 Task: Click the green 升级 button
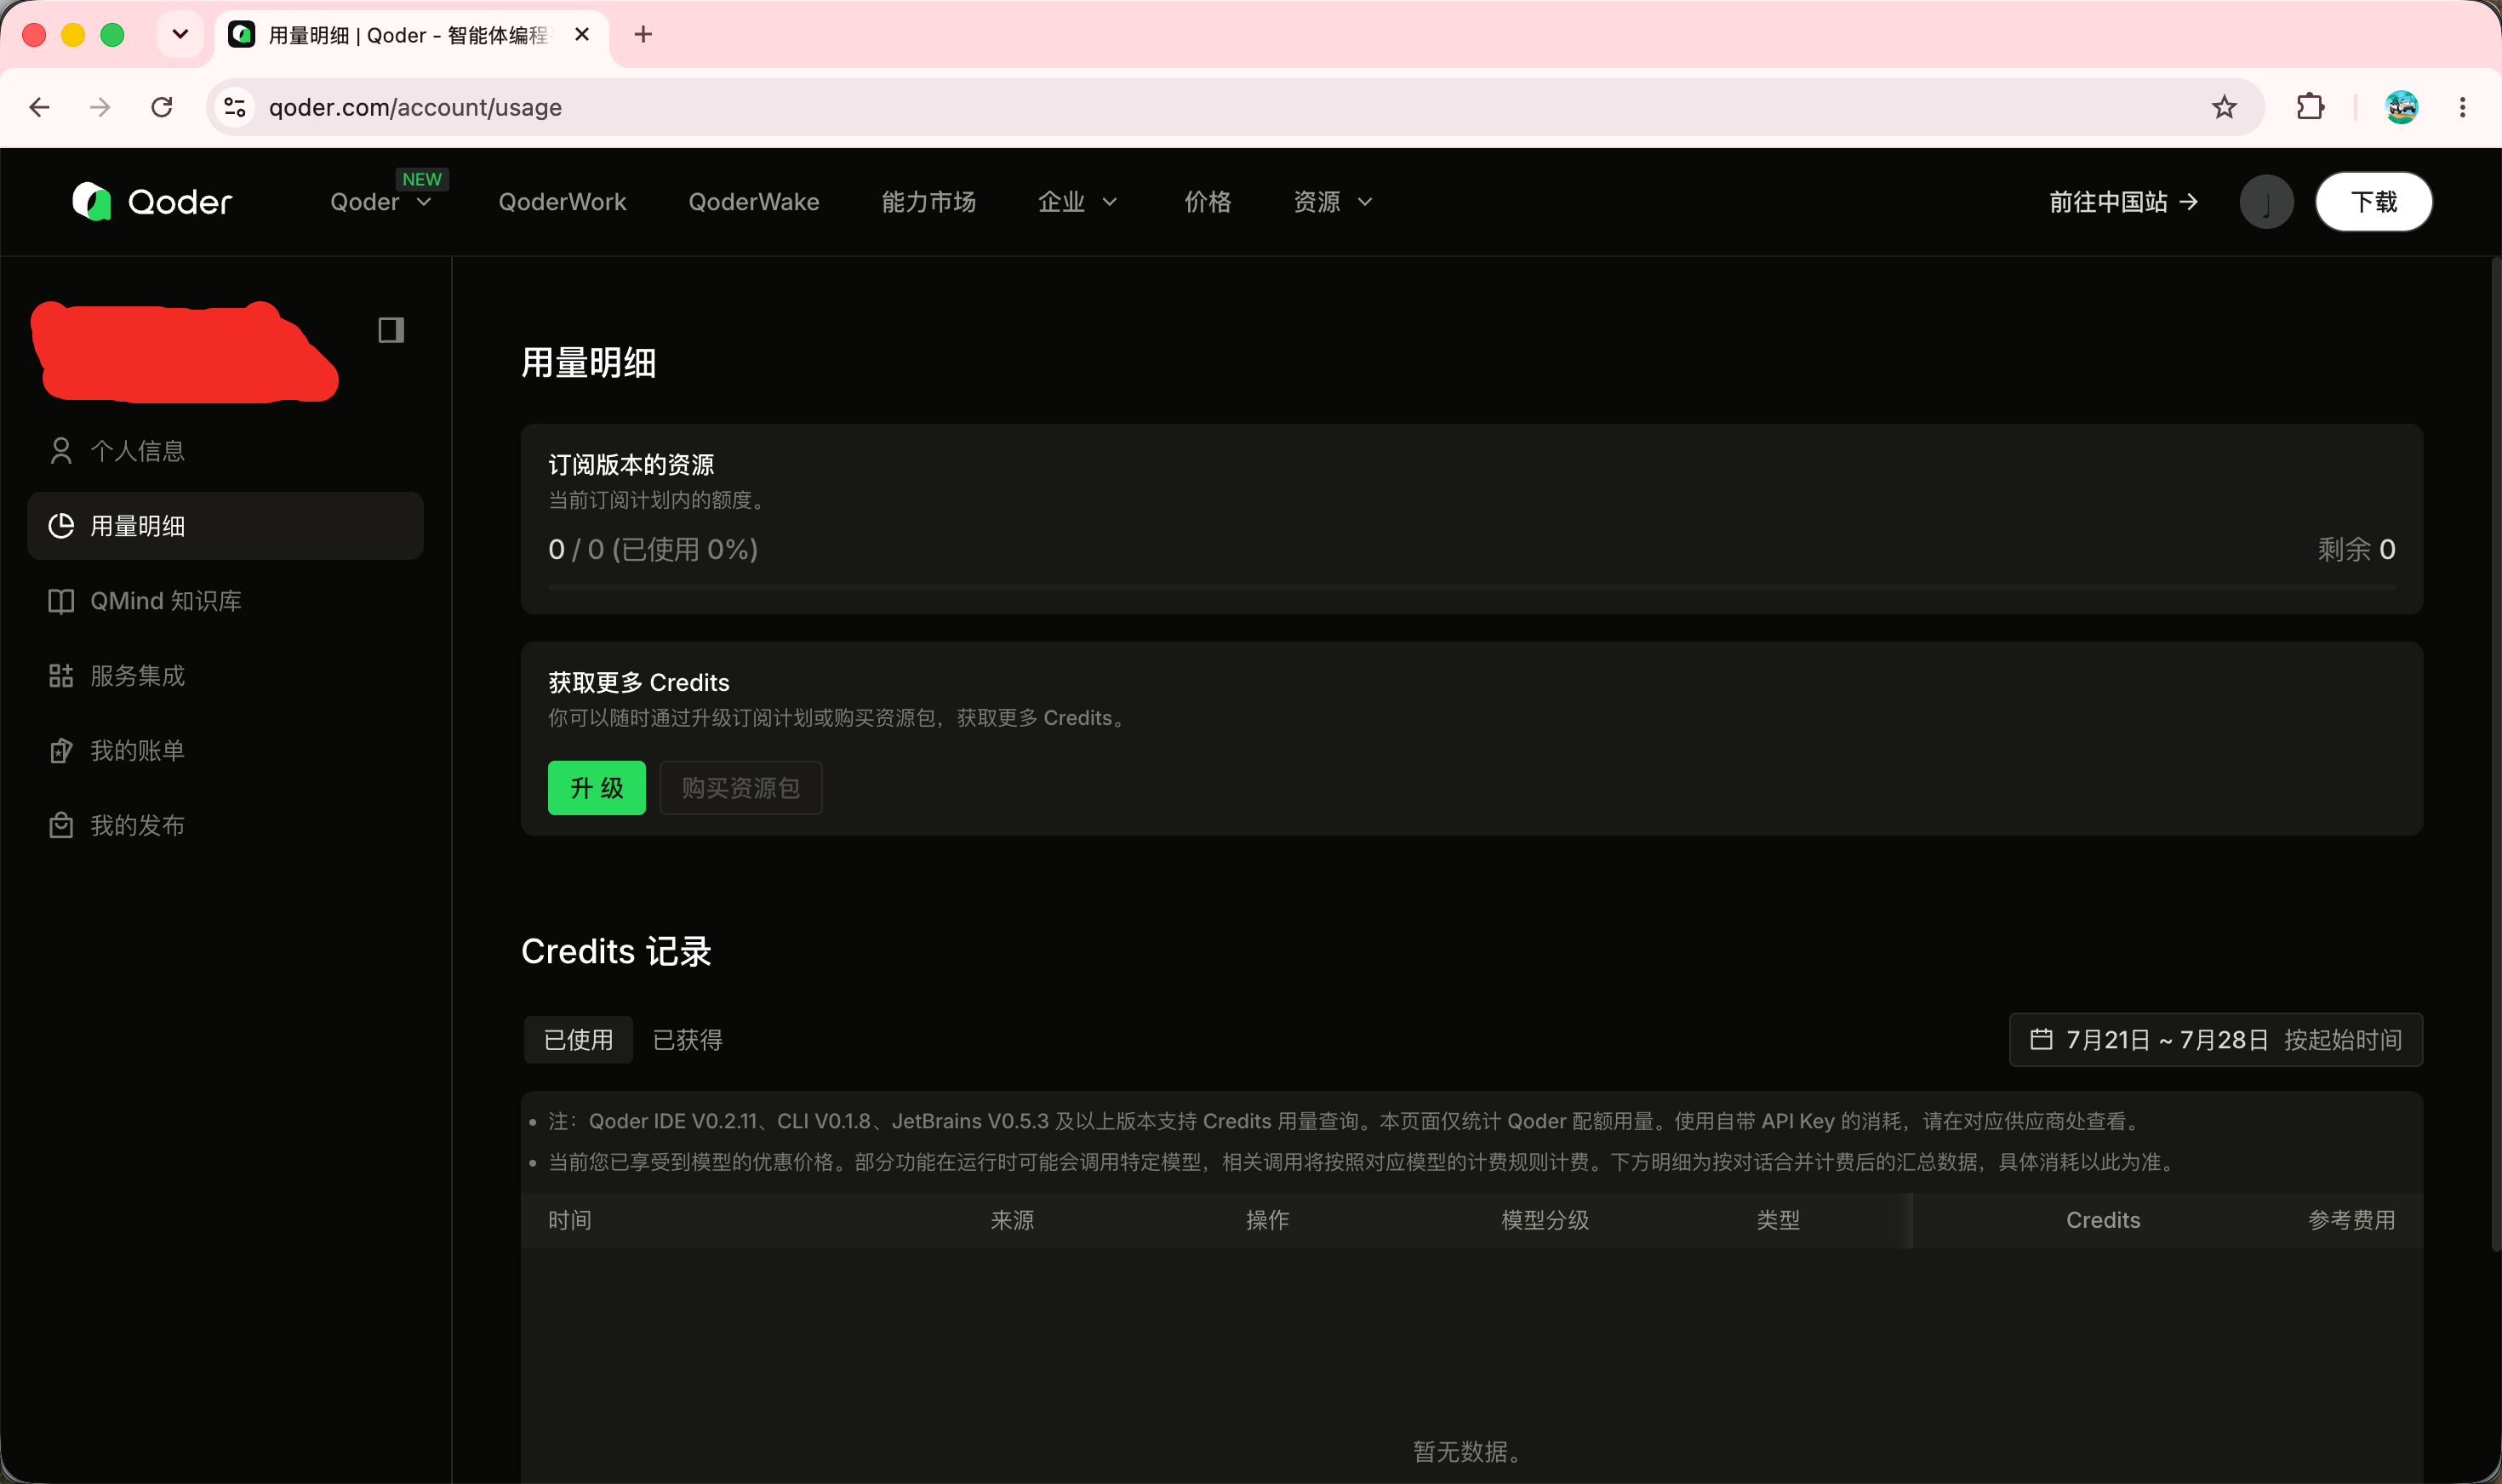coord(597,788)
